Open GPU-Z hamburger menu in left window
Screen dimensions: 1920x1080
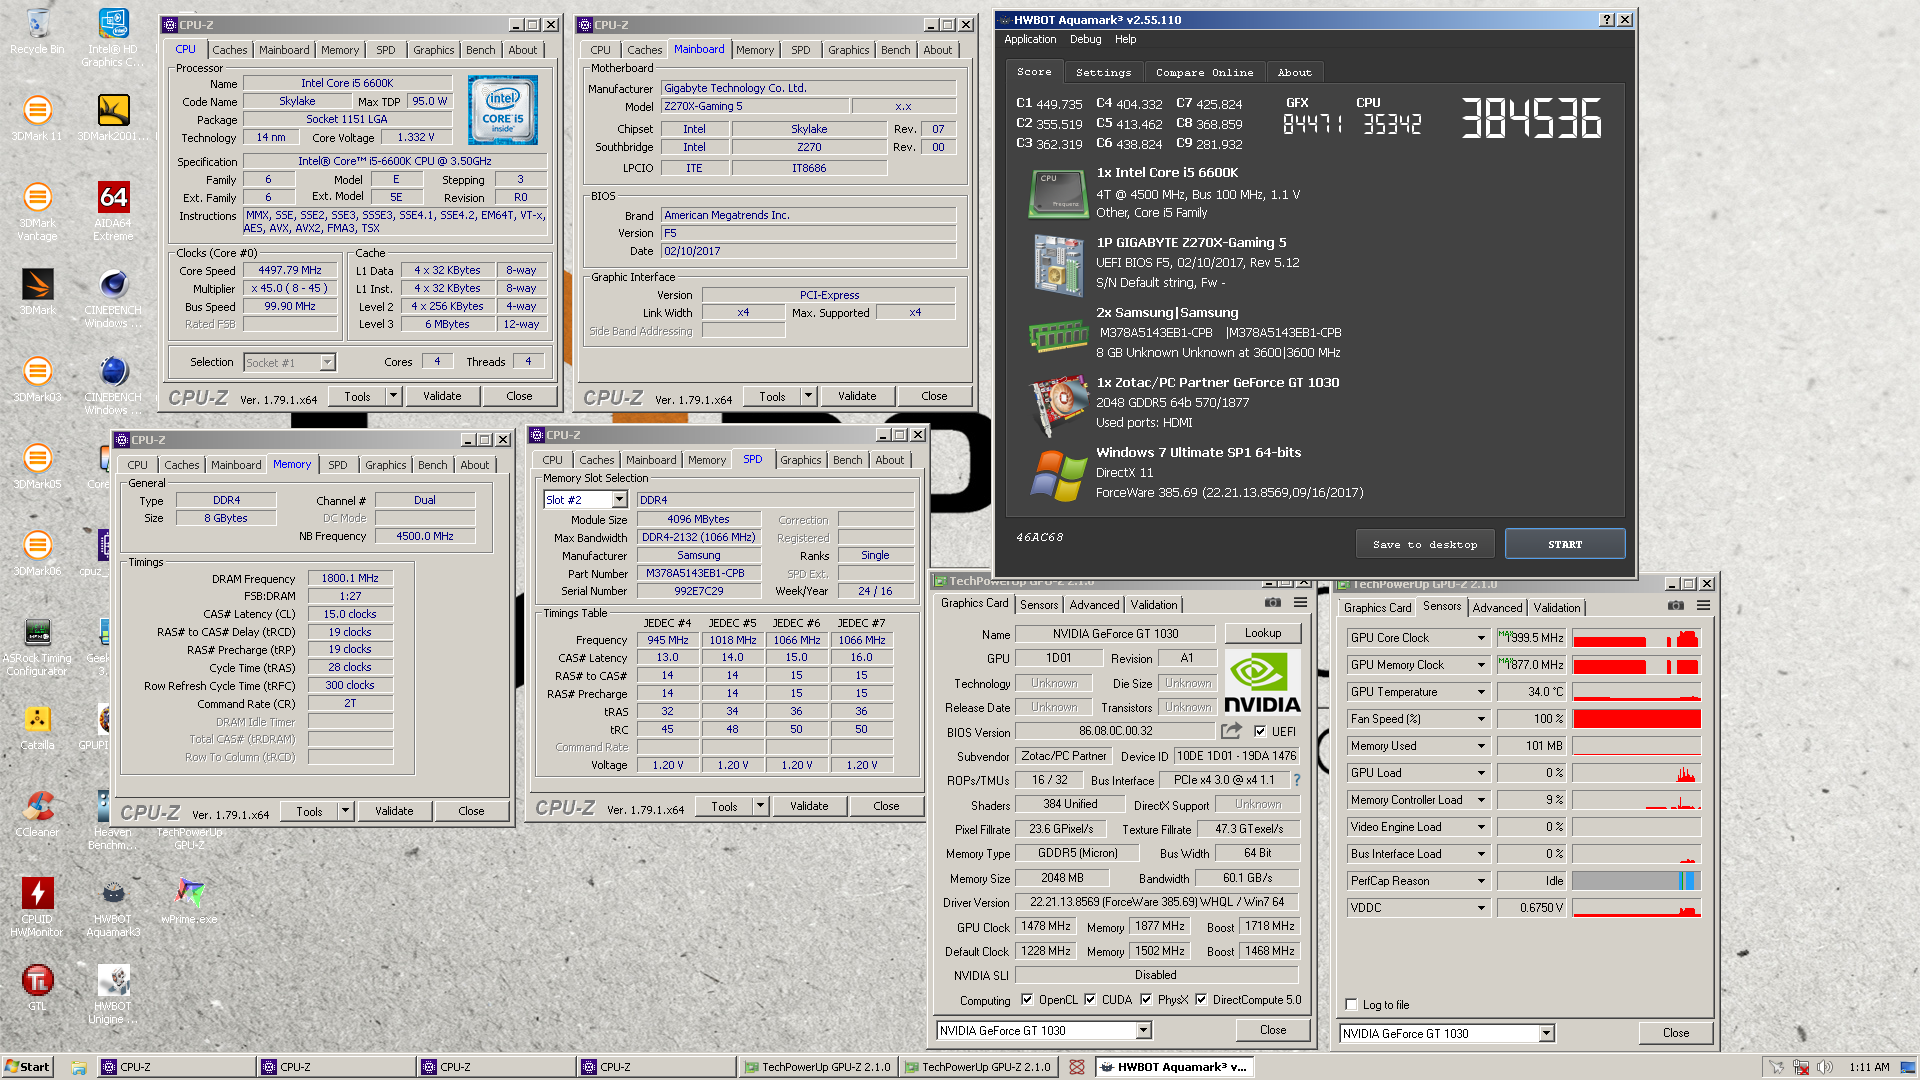[1300, 603]
